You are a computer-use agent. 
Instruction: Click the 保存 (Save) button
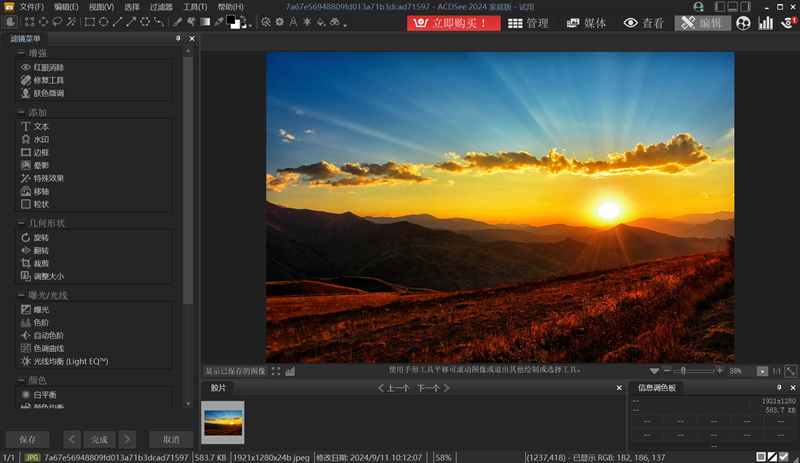27,439
